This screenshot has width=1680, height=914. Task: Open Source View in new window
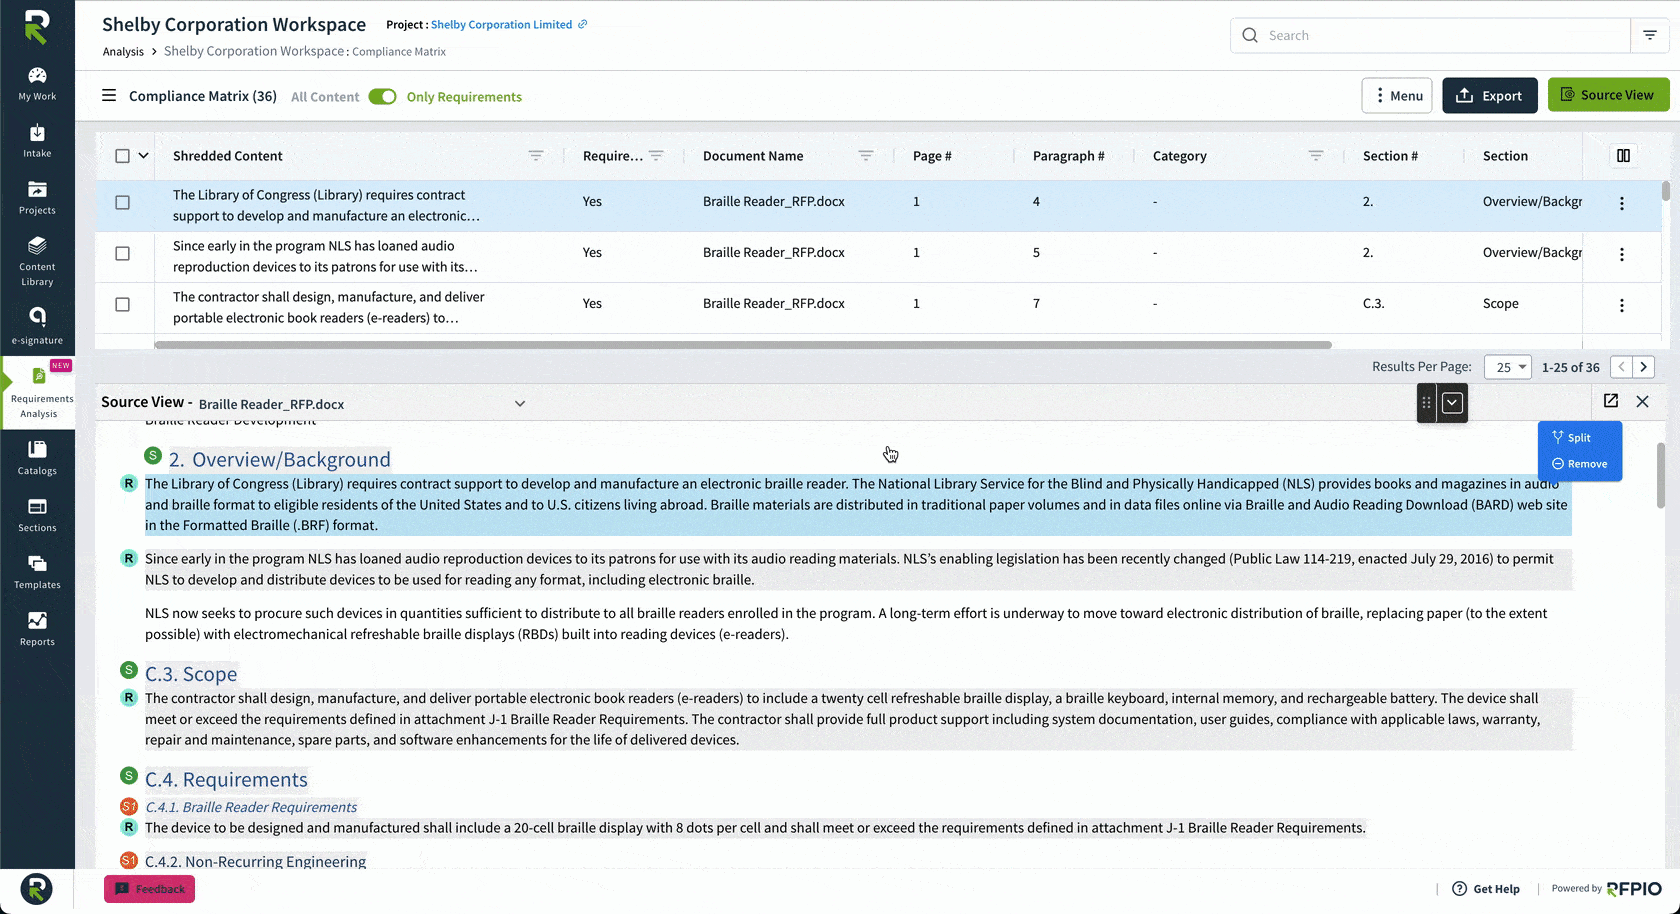[x=1611, y=401]
